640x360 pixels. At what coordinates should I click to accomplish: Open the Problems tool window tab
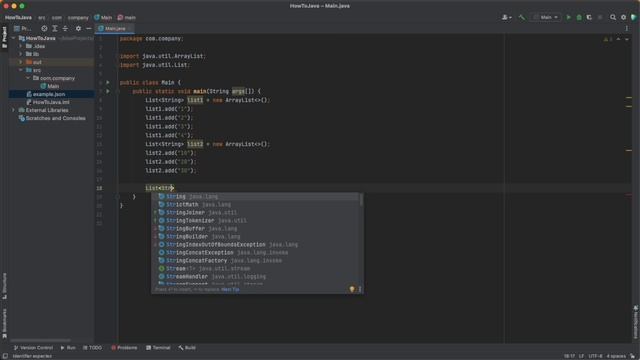click(x=124, y=348)
